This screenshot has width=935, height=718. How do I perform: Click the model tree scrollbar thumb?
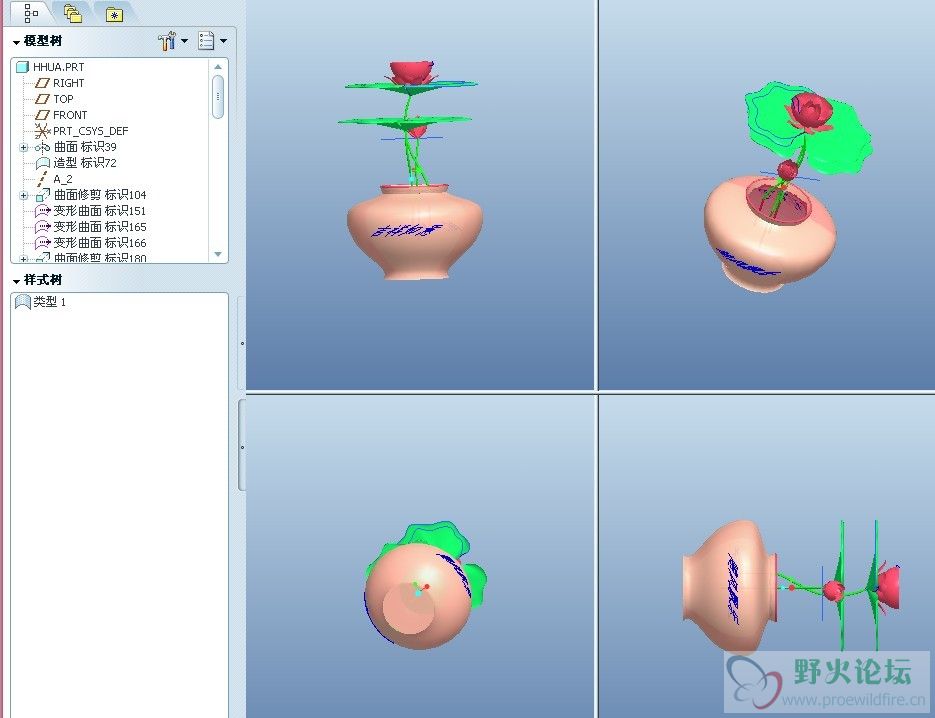click(218, 97)
